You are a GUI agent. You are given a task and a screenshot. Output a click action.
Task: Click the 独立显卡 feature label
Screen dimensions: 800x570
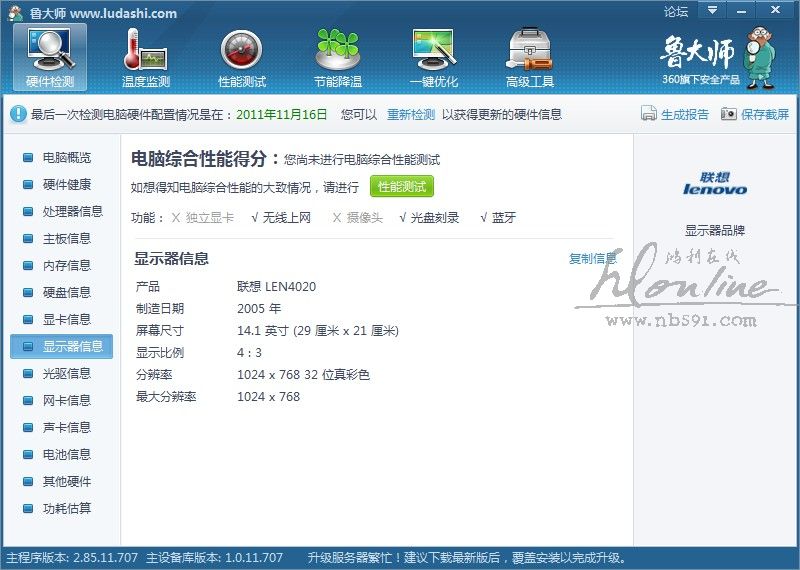click(210, 218)
